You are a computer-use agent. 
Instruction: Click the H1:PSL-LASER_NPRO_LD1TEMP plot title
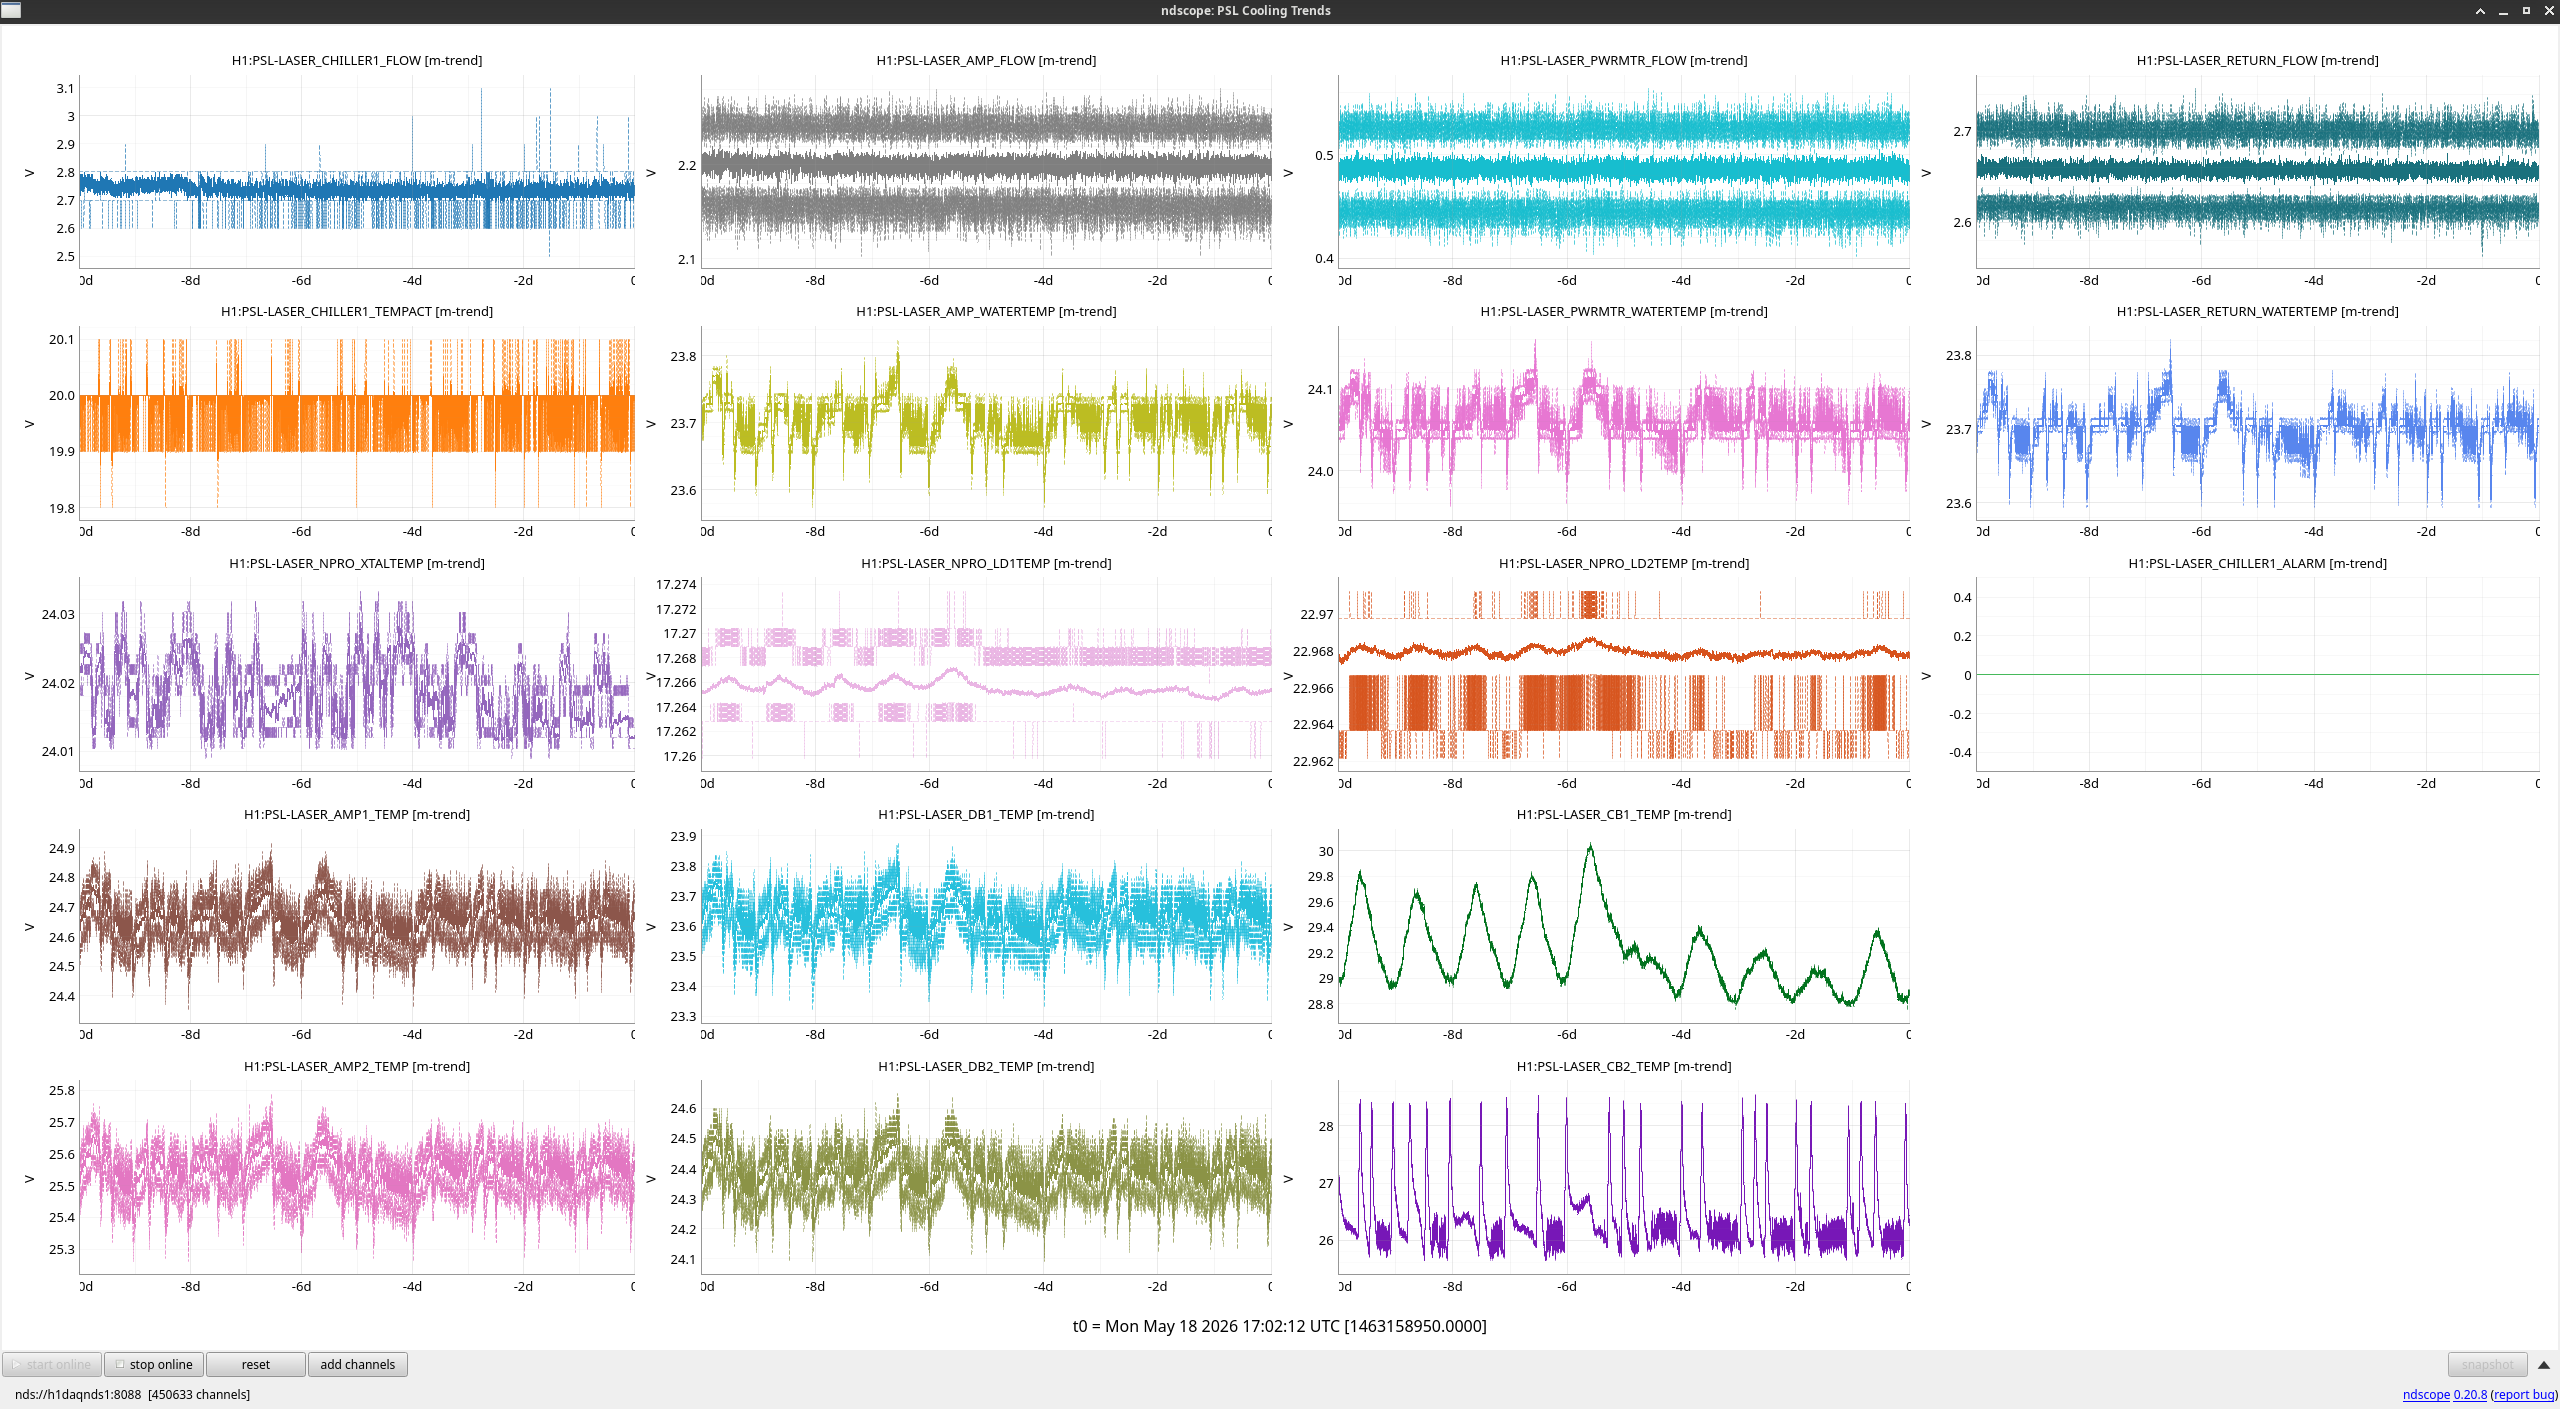click(986, 564)
